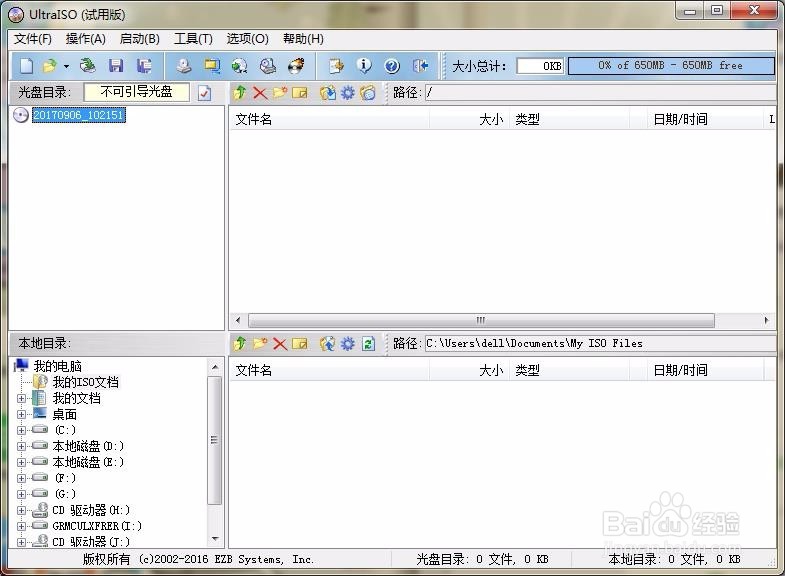Select 我的ISO文档 in the local tree
Viewport: 785px width, 576px height.
tap(86, 382)
